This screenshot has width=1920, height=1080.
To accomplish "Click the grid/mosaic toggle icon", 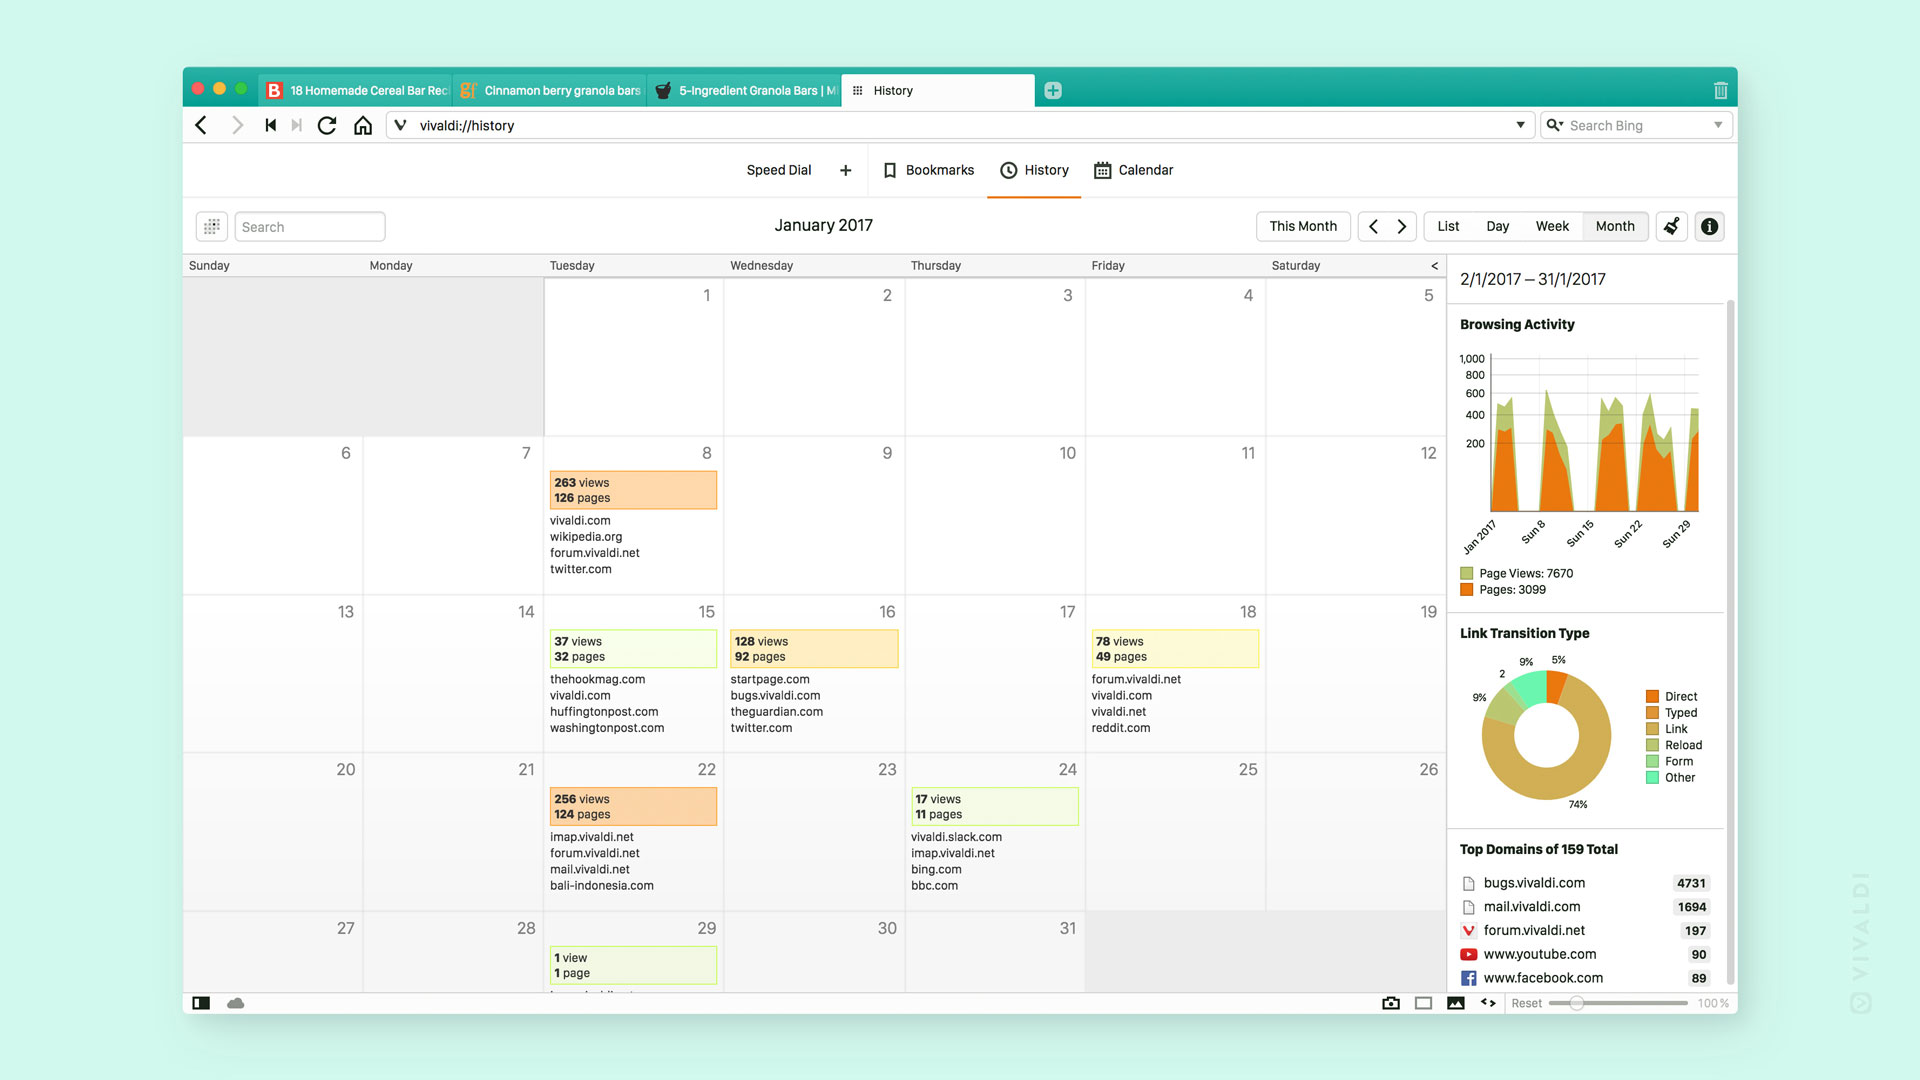I will [x=210, y=225].
